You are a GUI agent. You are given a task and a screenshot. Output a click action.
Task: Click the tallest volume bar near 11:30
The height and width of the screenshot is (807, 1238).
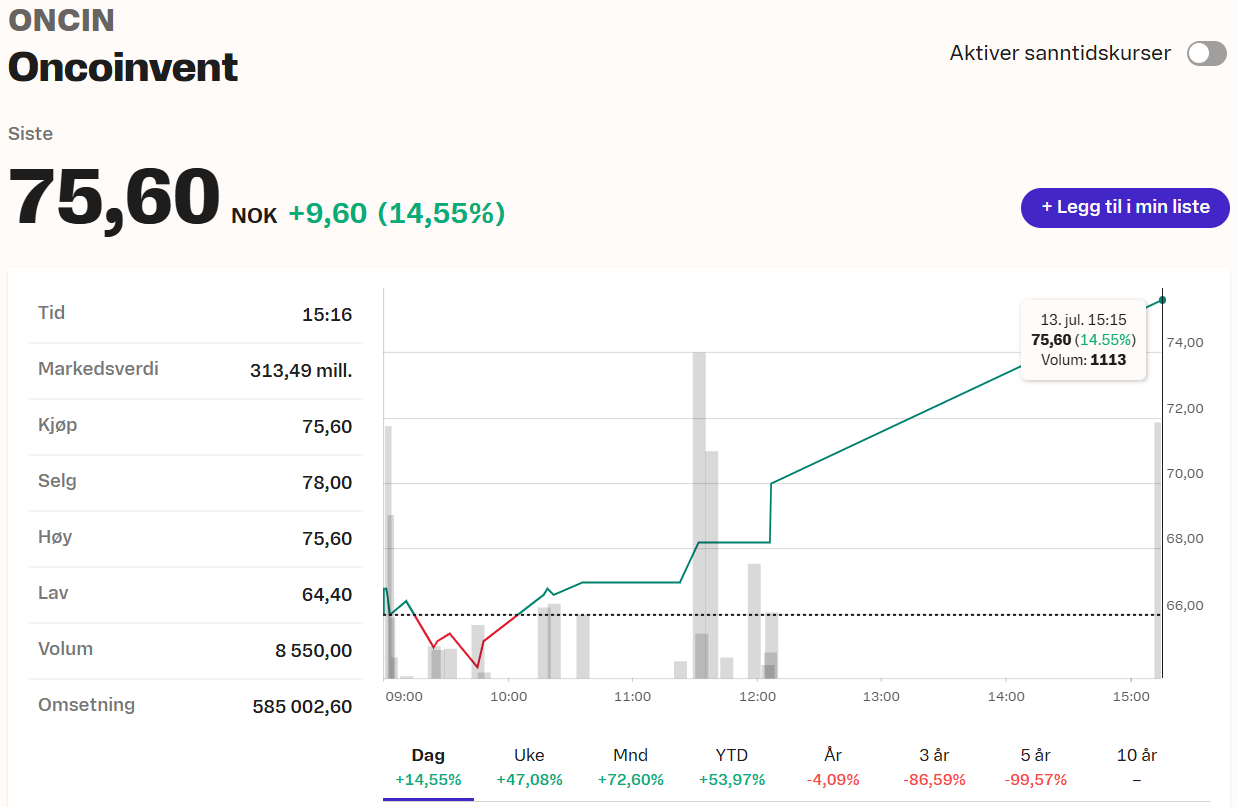(x=699, y=515)
